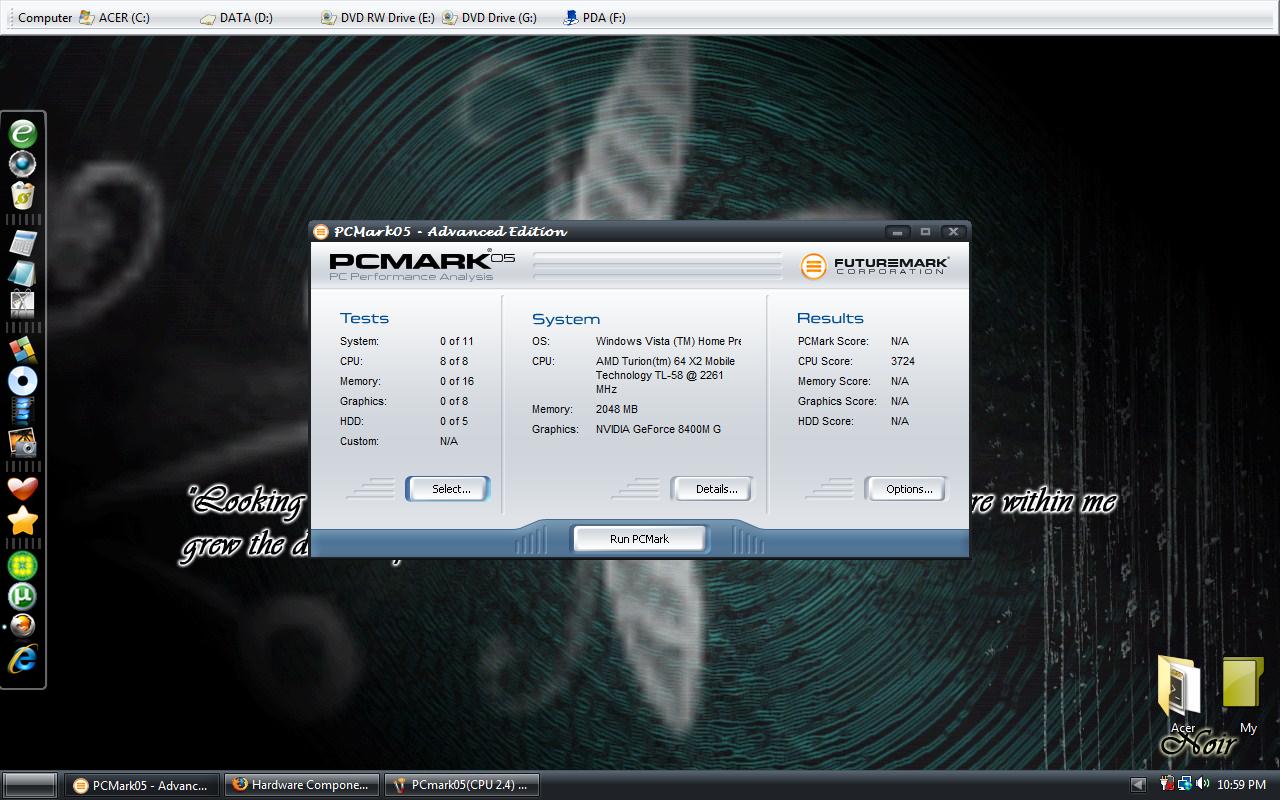The width and height of the screenshot is (1280, 800).
Task: Start benchmark with Run PCMark
Action: point(639,539)
